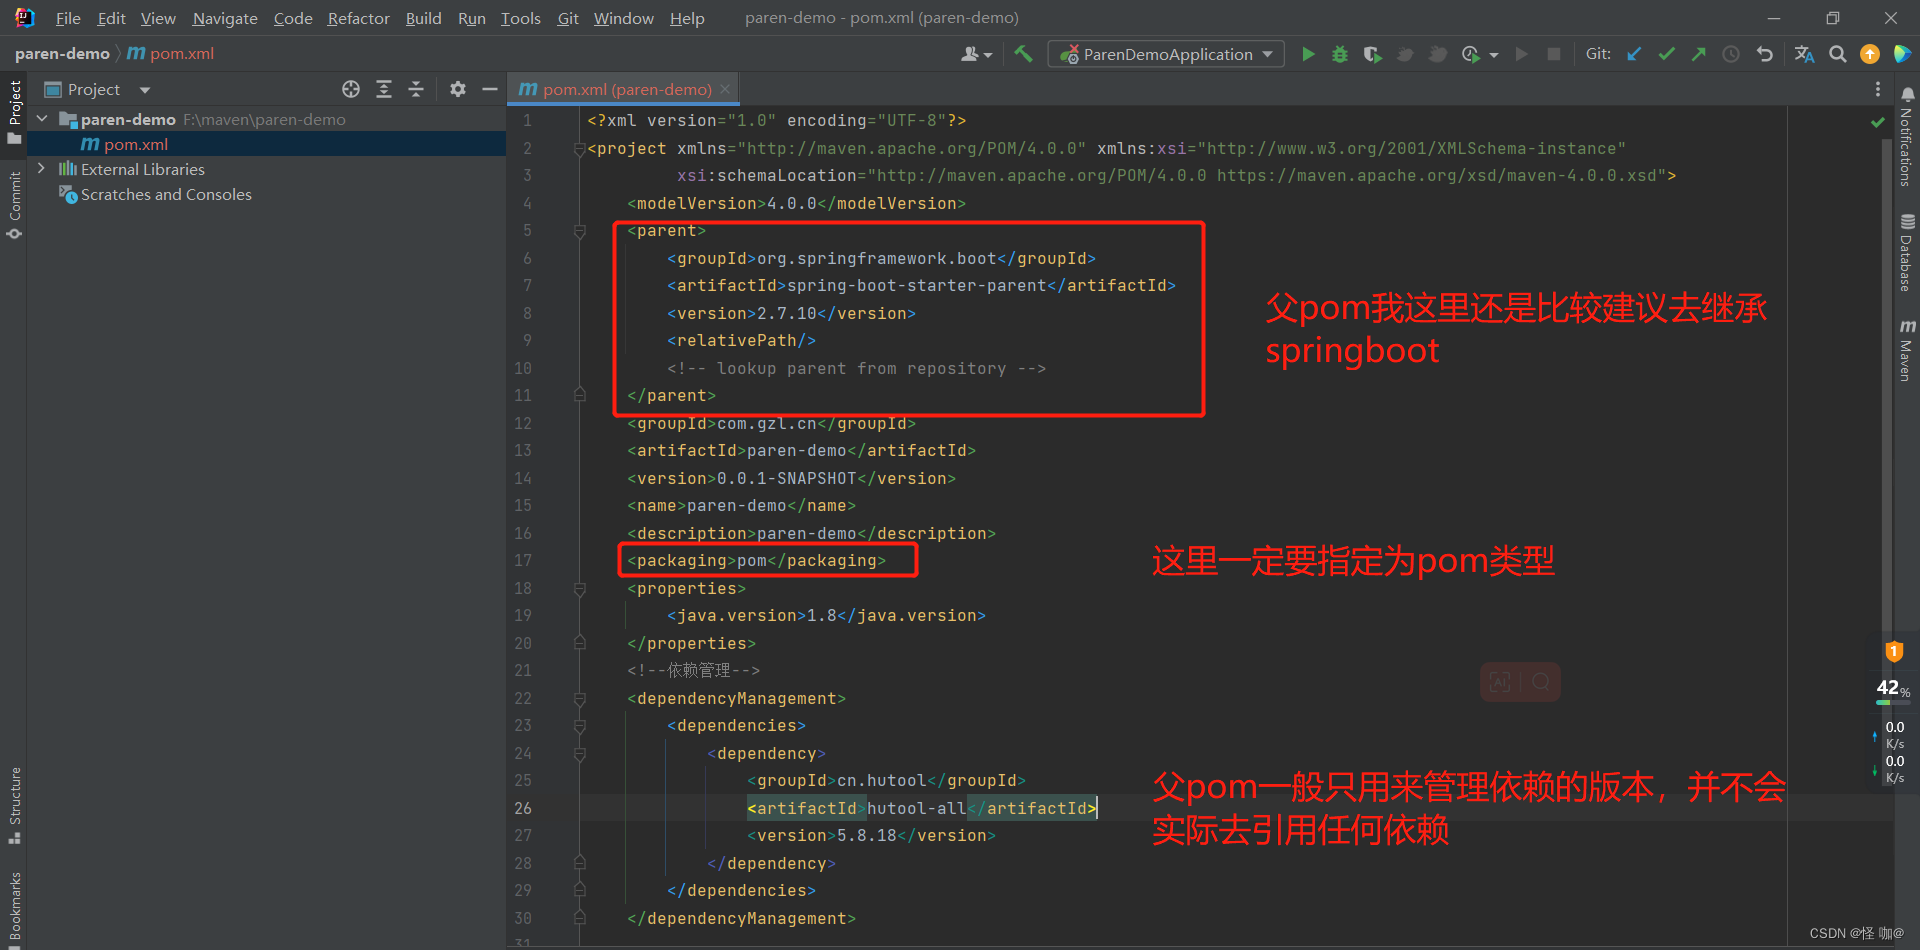
Task: Toggle the Bookmarks tool window sidebar button
Action: [14, 908]
